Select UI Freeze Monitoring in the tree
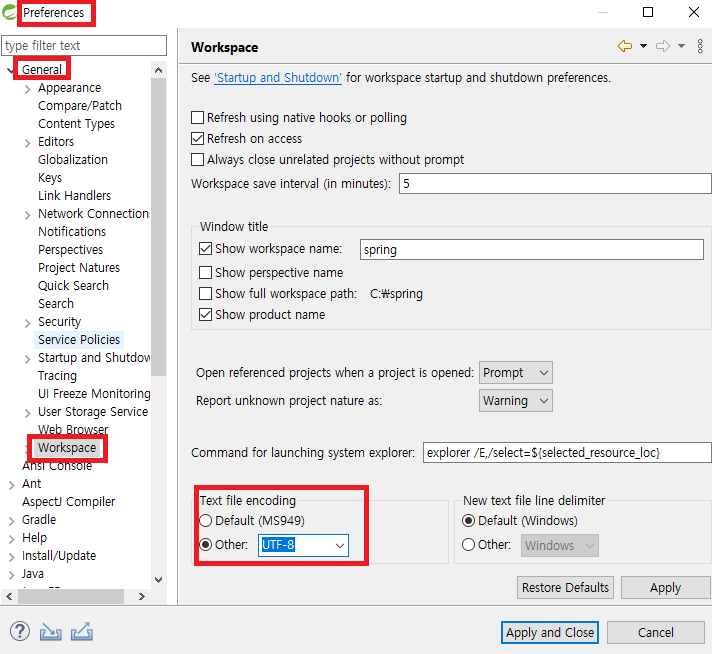The width and height of the screenshot is (712, 654). pos(94,393)
